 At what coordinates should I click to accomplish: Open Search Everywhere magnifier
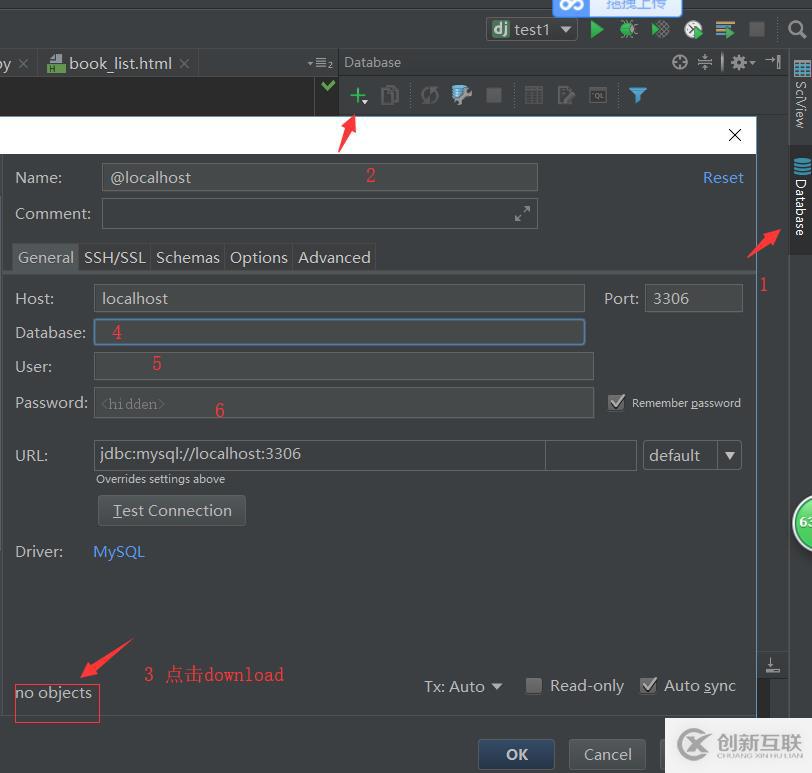(796, 30)
